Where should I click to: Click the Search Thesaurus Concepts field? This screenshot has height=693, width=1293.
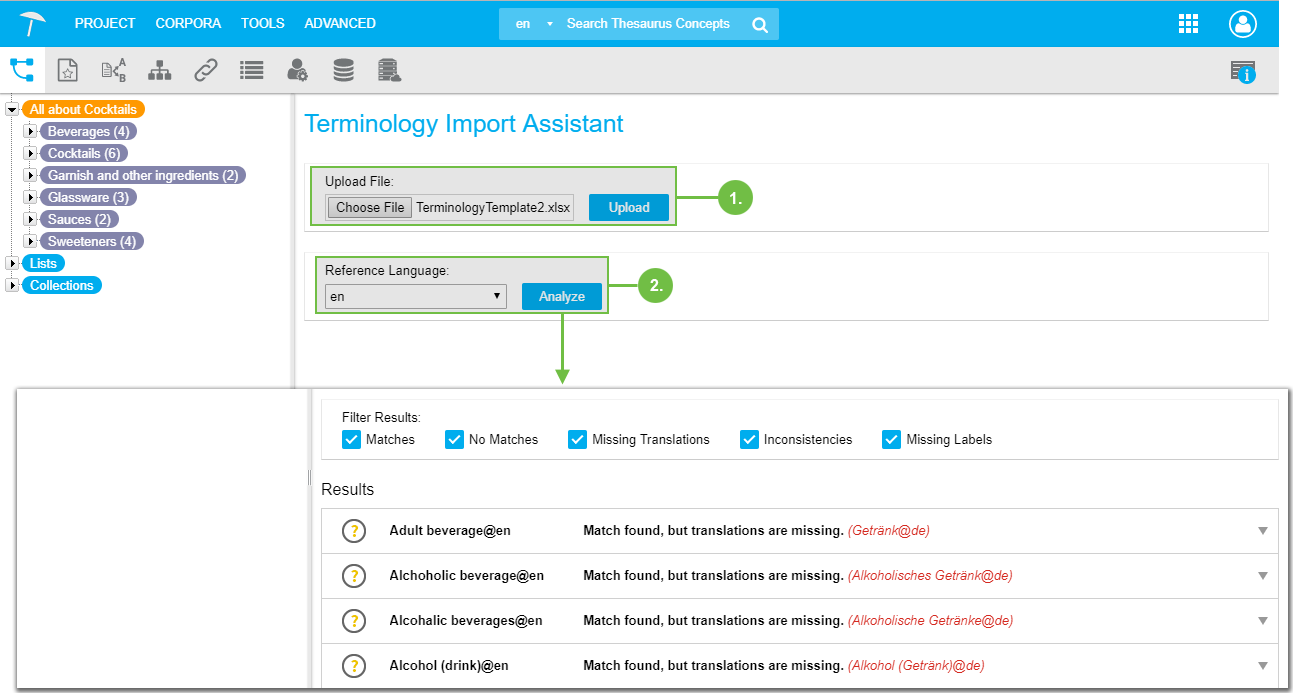[x=648, y=24]
